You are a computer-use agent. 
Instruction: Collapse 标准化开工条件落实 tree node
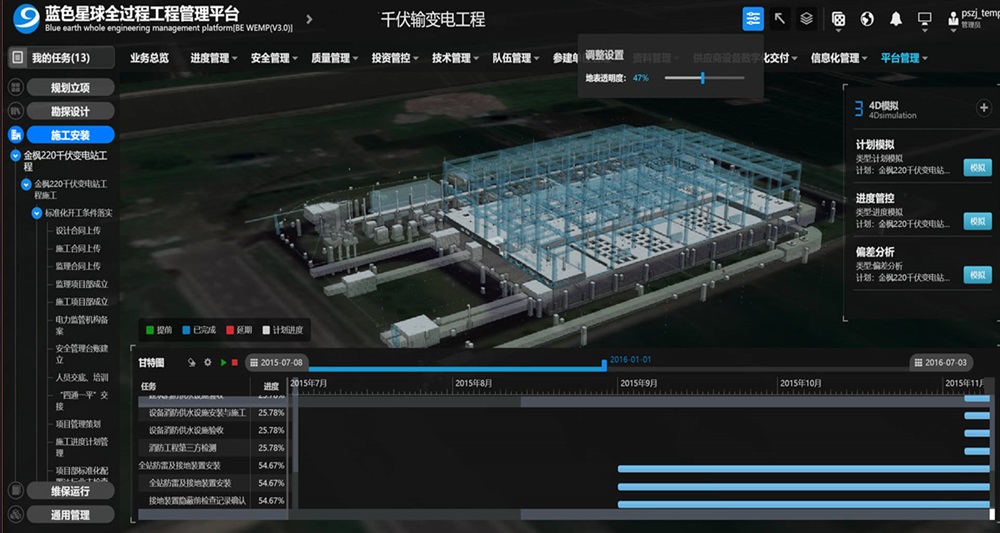coord(36,213)
